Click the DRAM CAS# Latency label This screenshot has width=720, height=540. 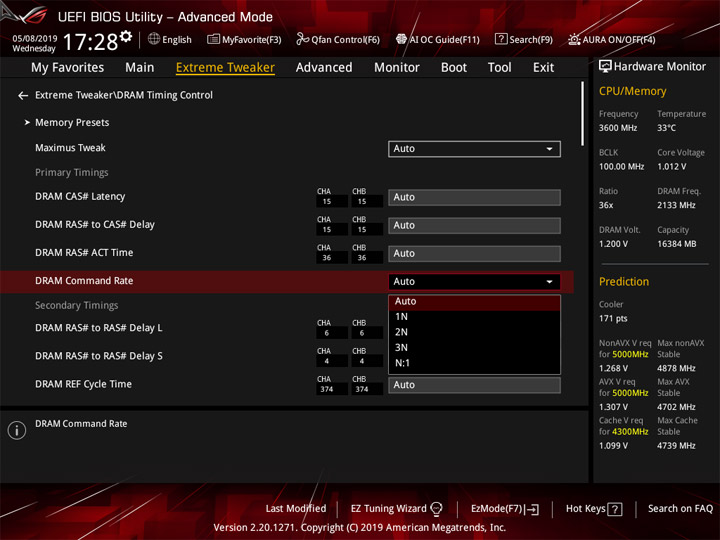click(80, 197)
